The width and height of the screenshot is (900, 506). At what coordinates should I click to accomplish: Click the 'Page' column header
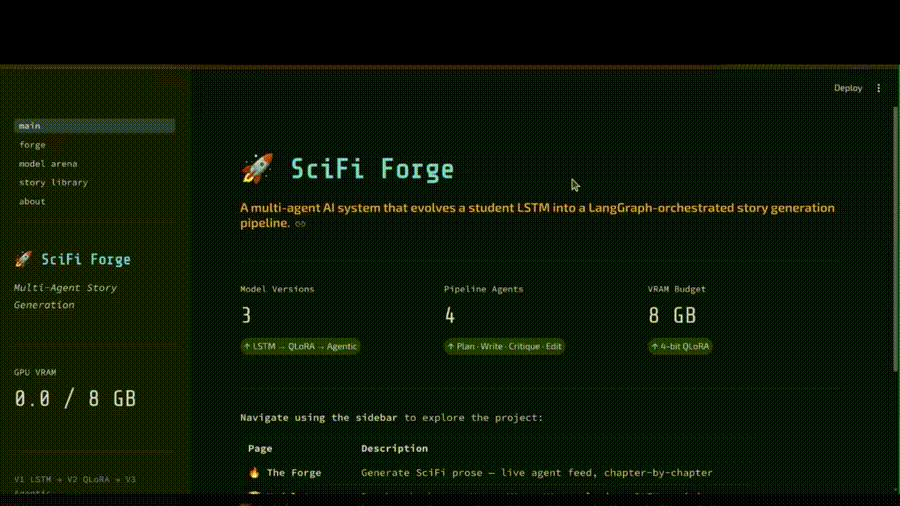point(260,449)
